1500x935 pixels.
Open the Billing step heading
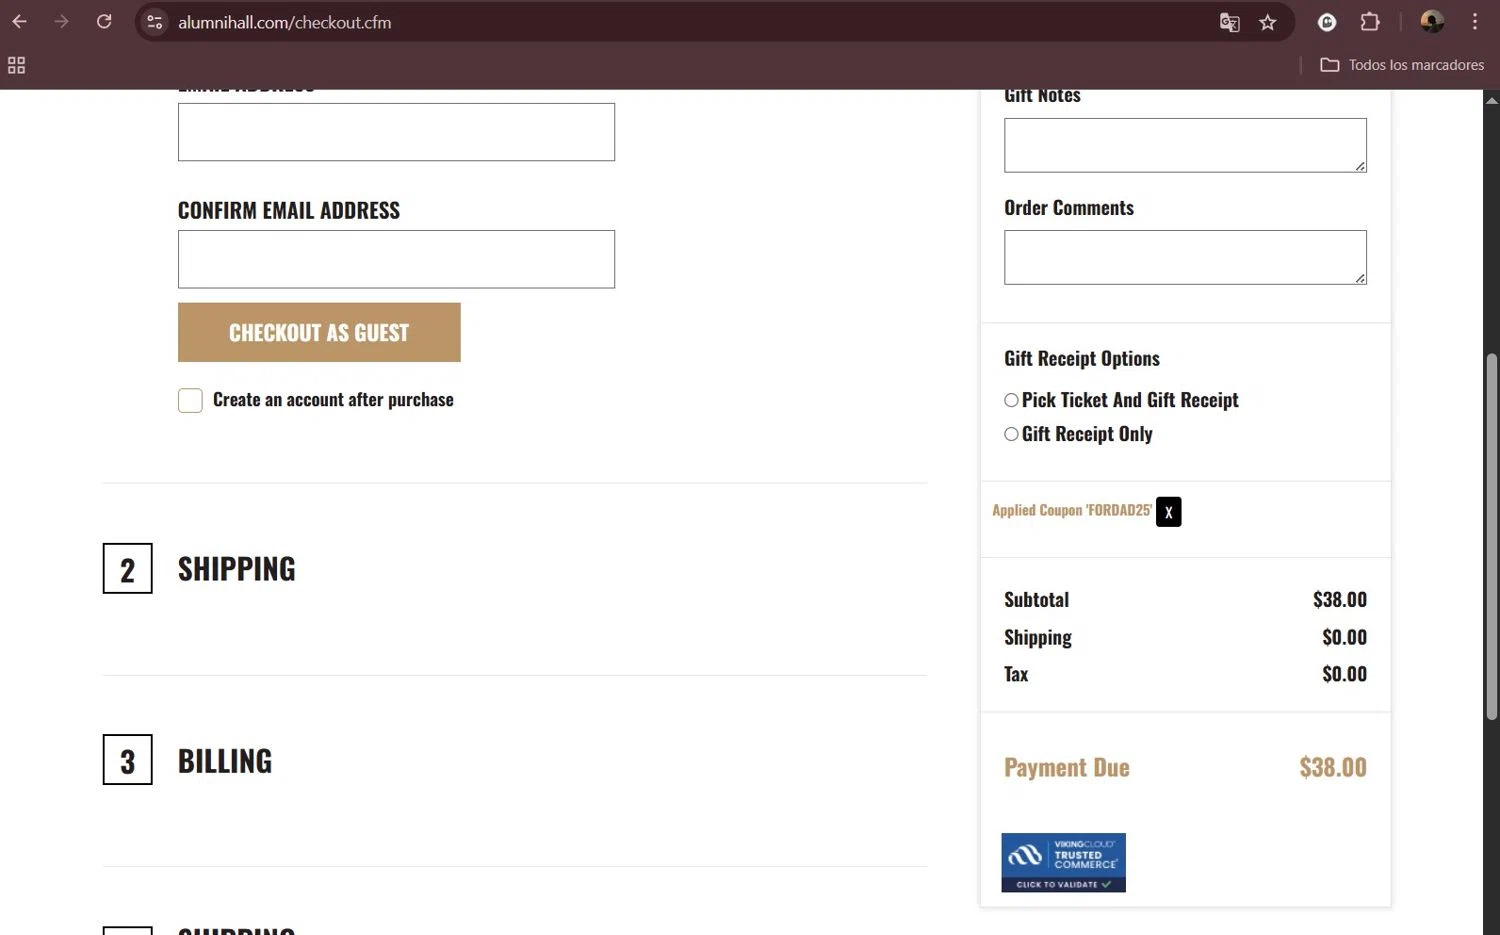click(x=225, y=761)
